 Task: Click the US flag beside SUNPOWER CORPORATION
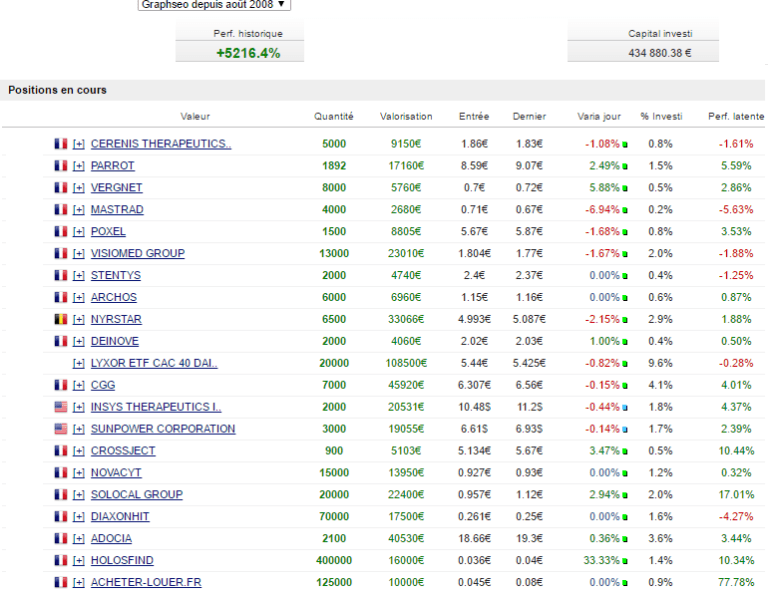[61, 429]
